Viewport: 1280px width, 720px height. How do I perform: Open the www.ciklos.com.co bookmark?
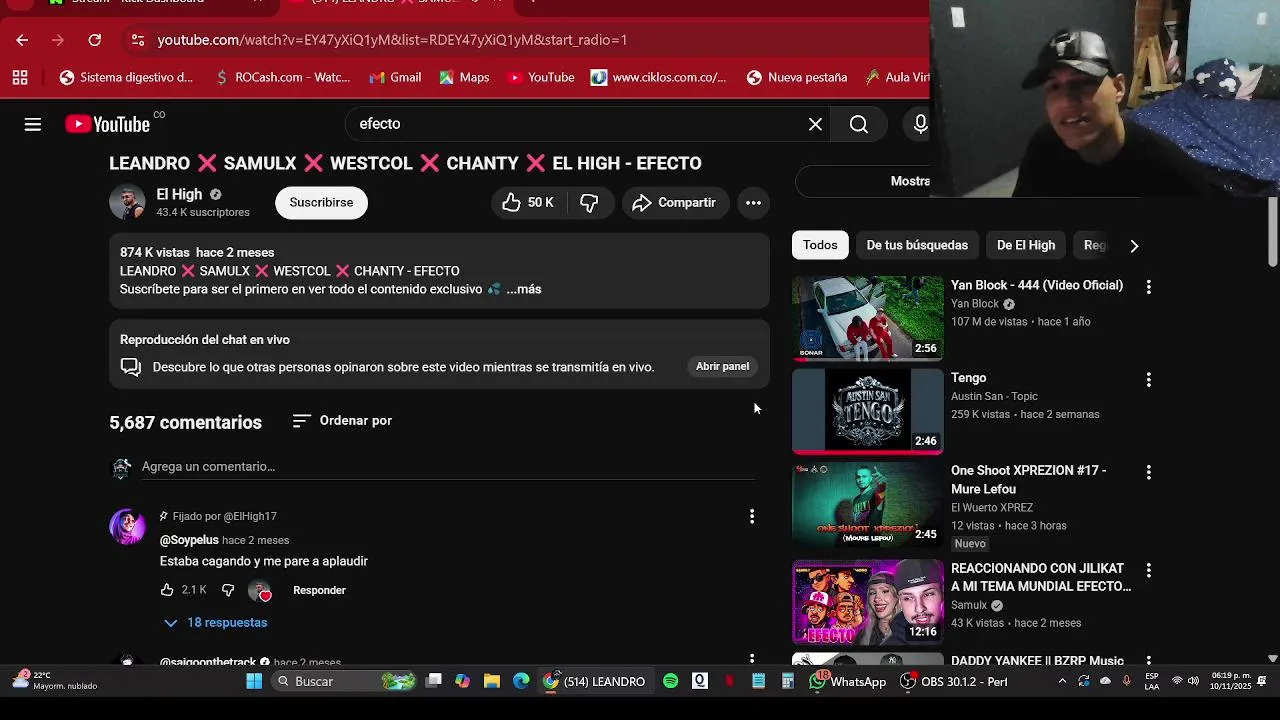(x=659, y=77)
